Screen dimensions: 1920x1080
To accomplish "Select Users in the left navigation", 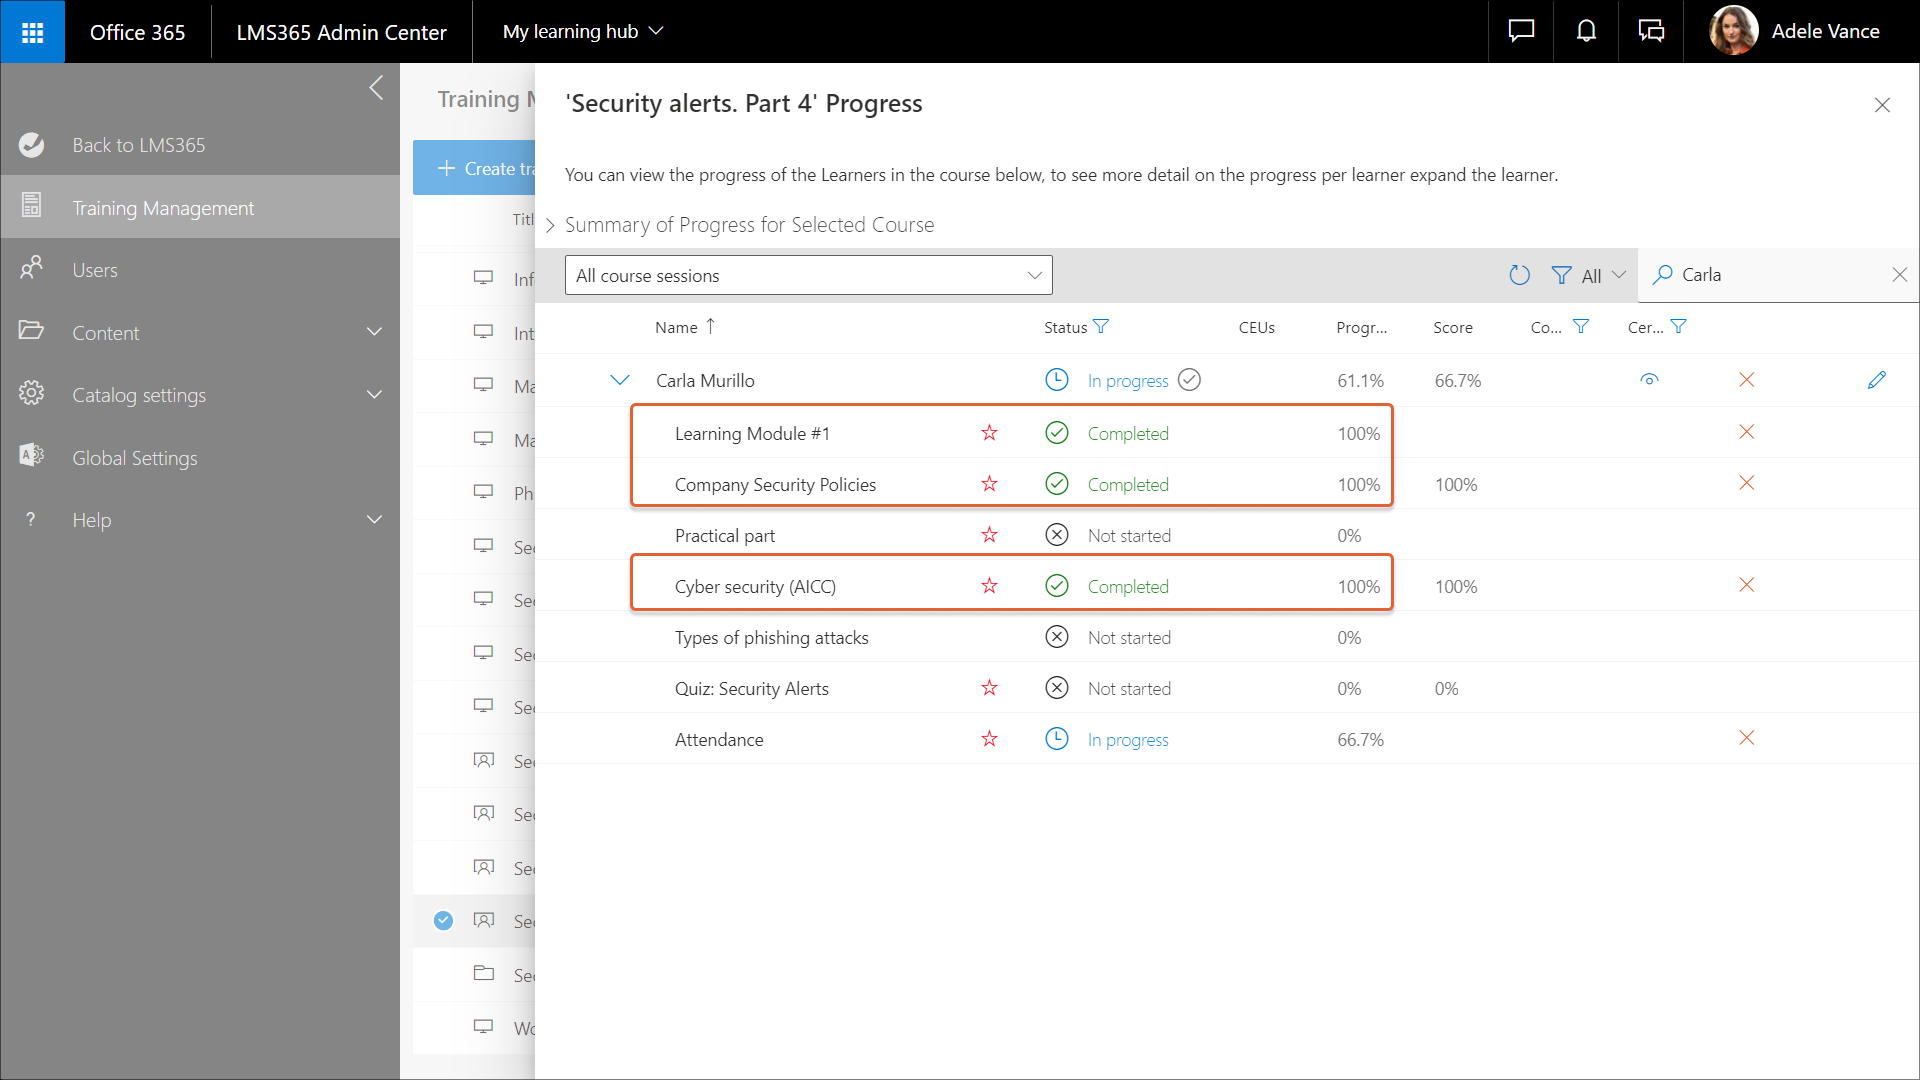I will (x=95, y=270).
